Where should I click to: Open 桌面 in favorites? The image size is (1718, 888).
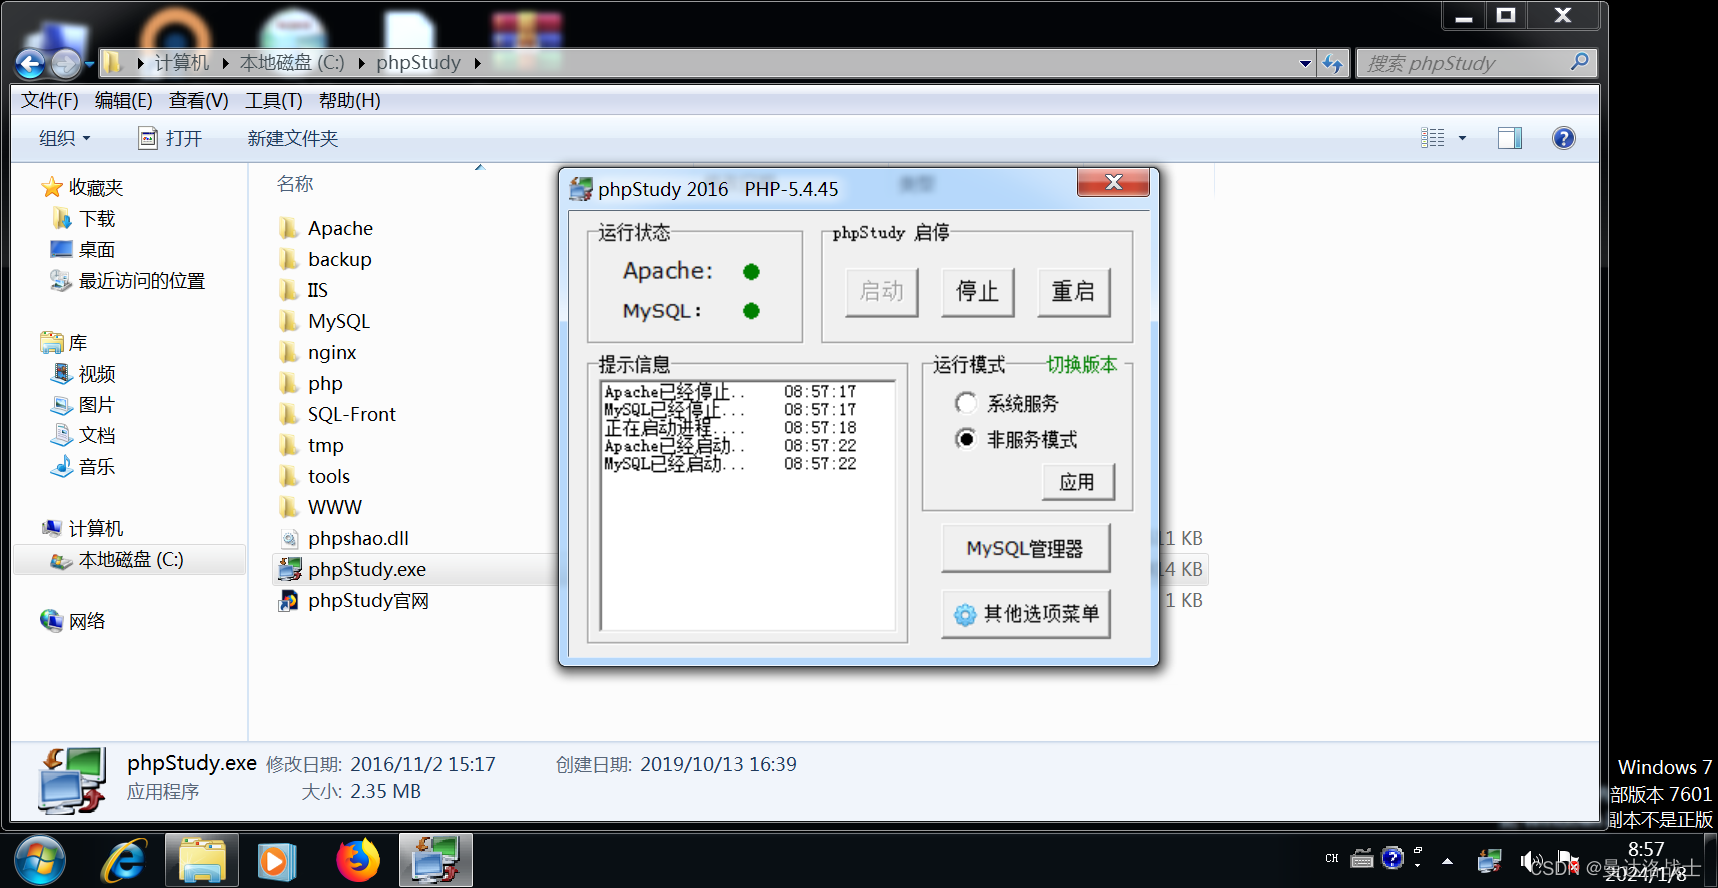point(84,250)
